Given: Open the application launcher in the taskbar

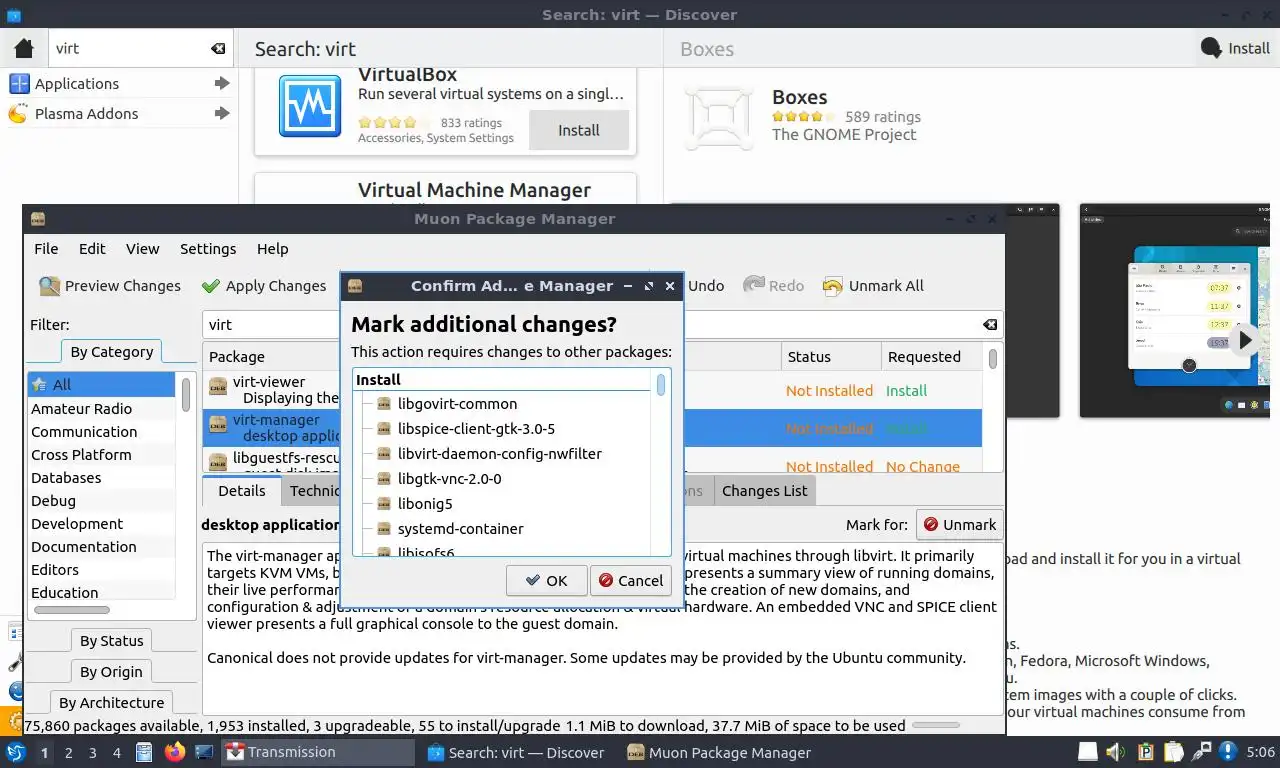Looking at the screenshot, I should click(x=16, y=752).
